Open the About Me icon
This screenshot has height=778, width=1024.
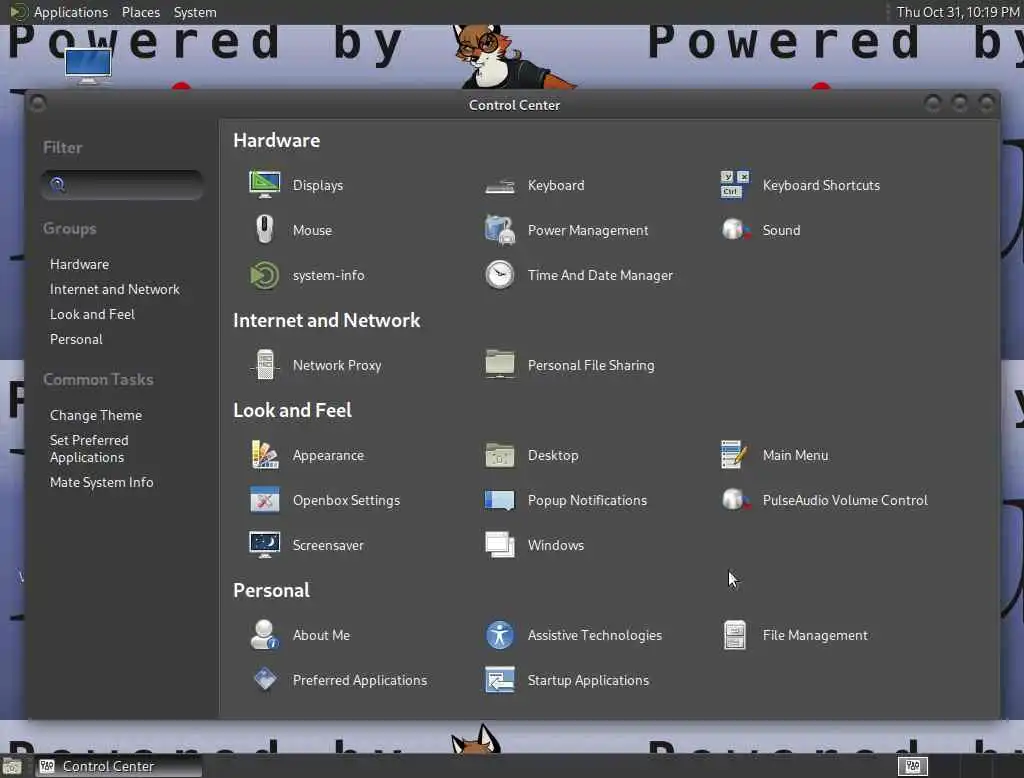click(264, 635)
